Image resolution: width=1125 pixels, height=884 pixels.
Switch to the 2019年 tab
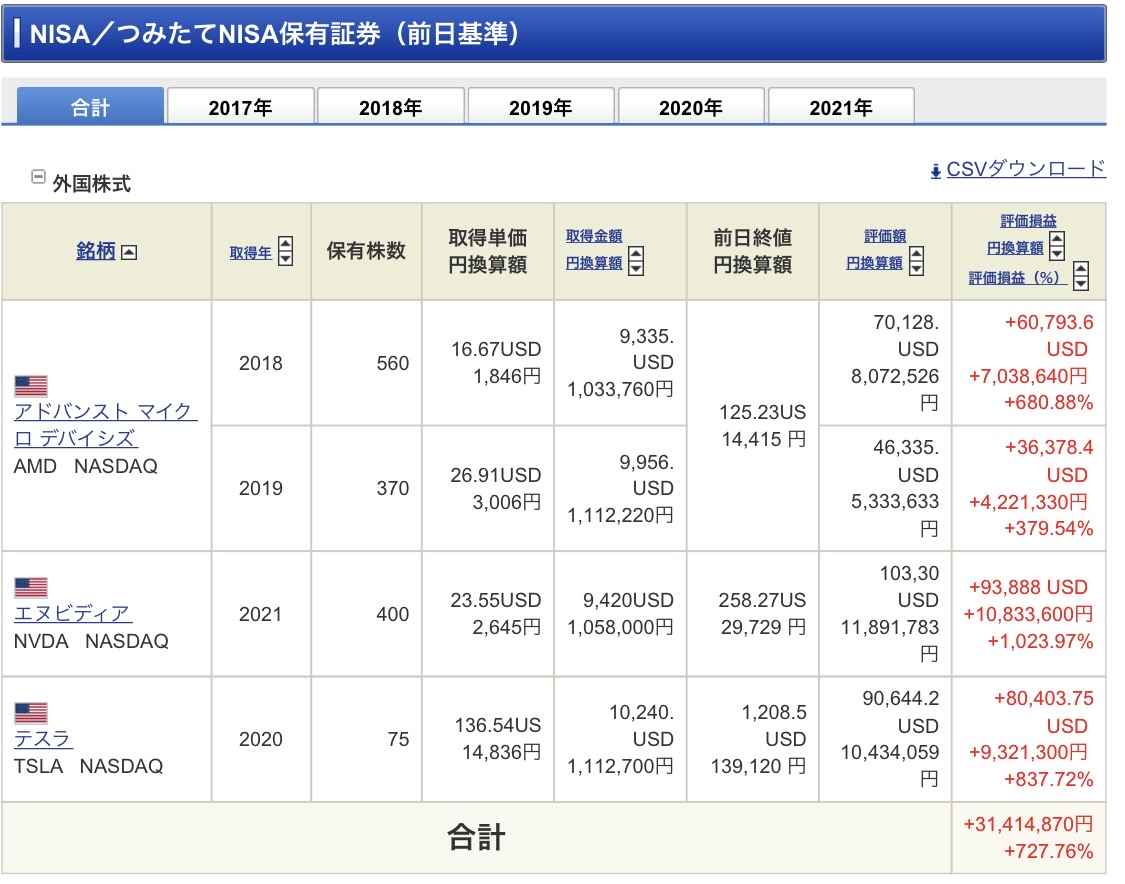pyautogui.click(x=540, y=107)
